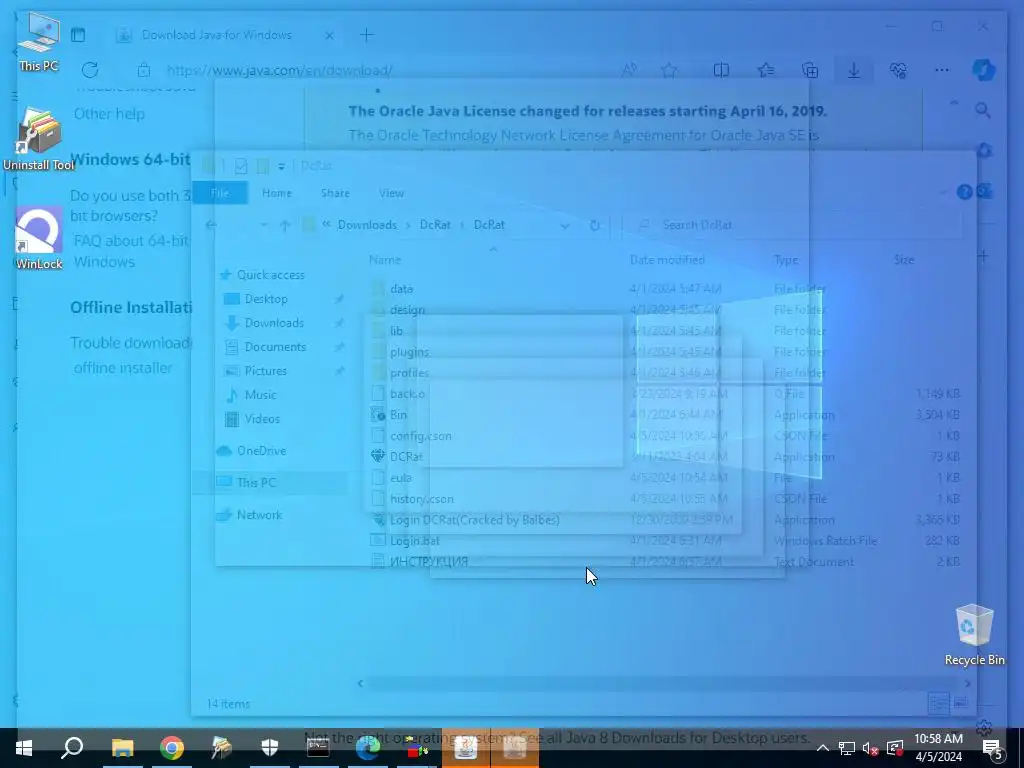The width and height of the screenshot is (1024, 768).
Task: Sort by the Type column header
Action: [786, 260]
